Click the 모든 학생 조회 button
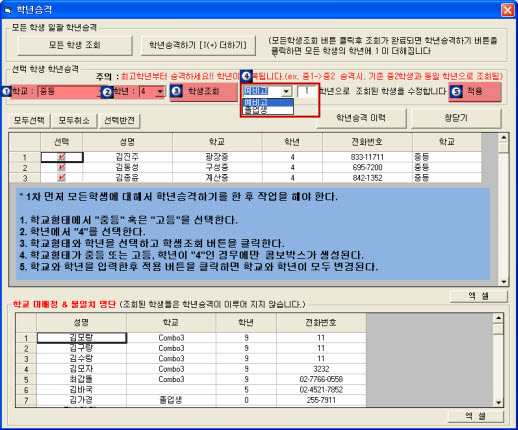 coord(75,45)
